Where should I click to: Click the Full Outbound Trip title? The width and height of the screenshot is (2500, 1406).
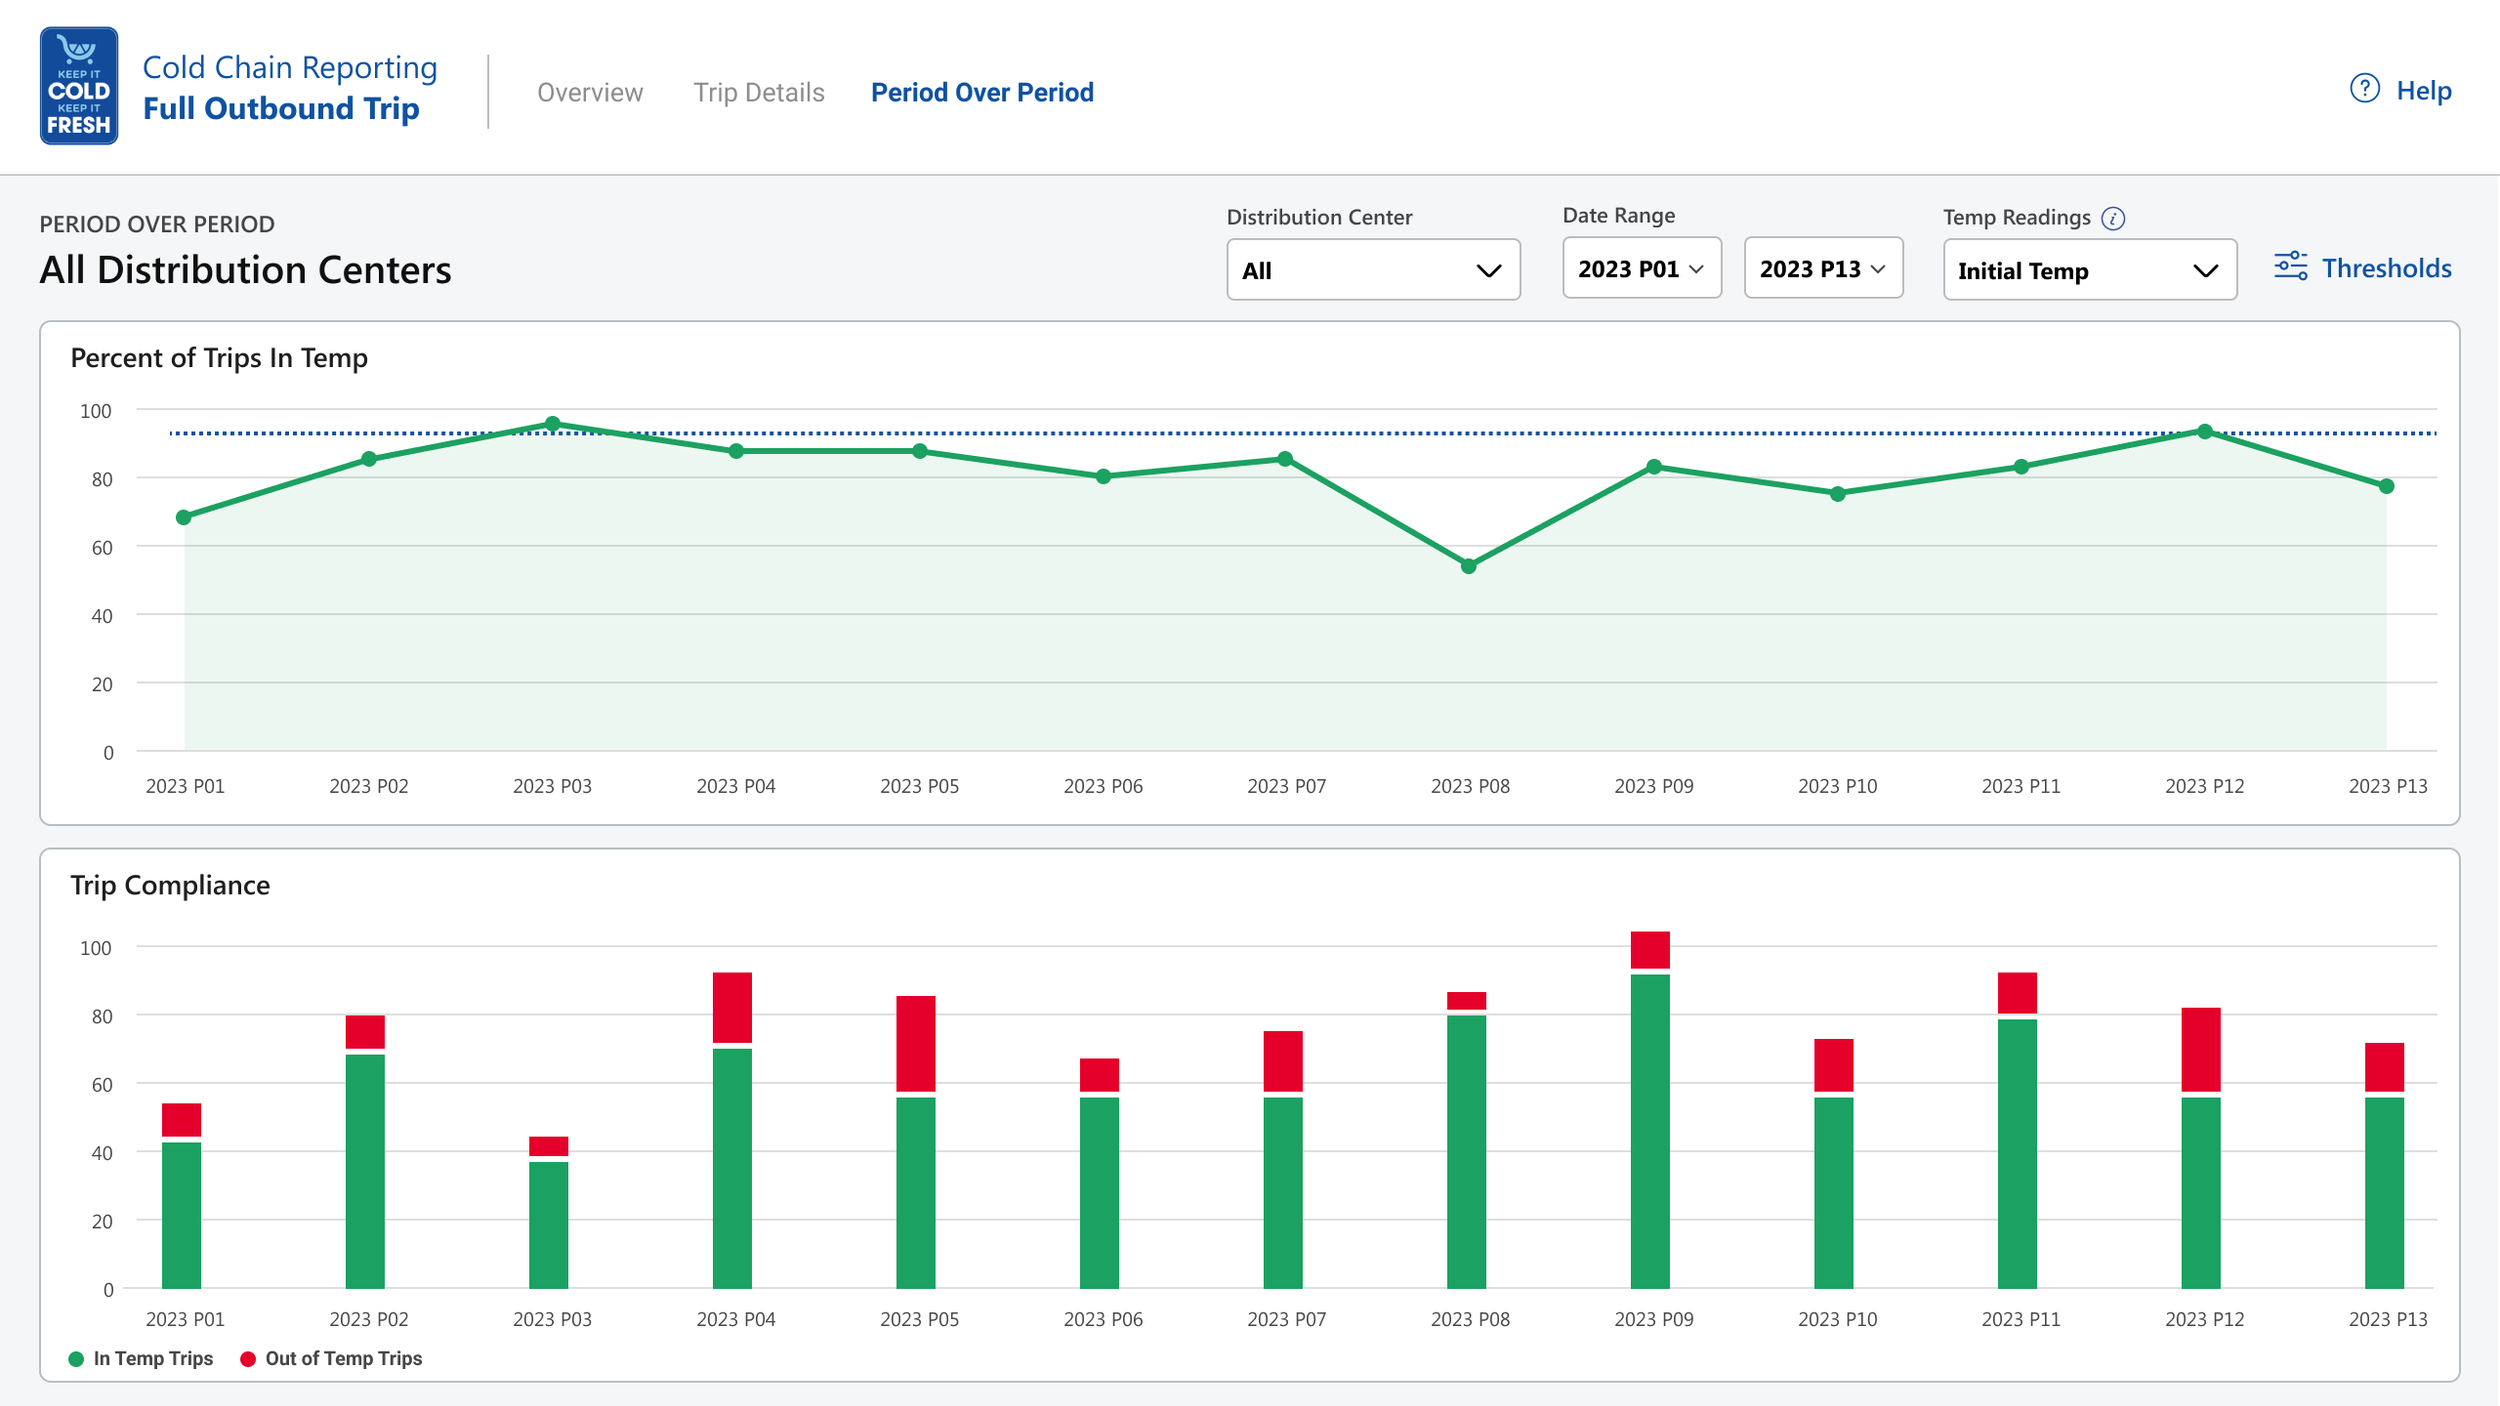pos(281,108)
